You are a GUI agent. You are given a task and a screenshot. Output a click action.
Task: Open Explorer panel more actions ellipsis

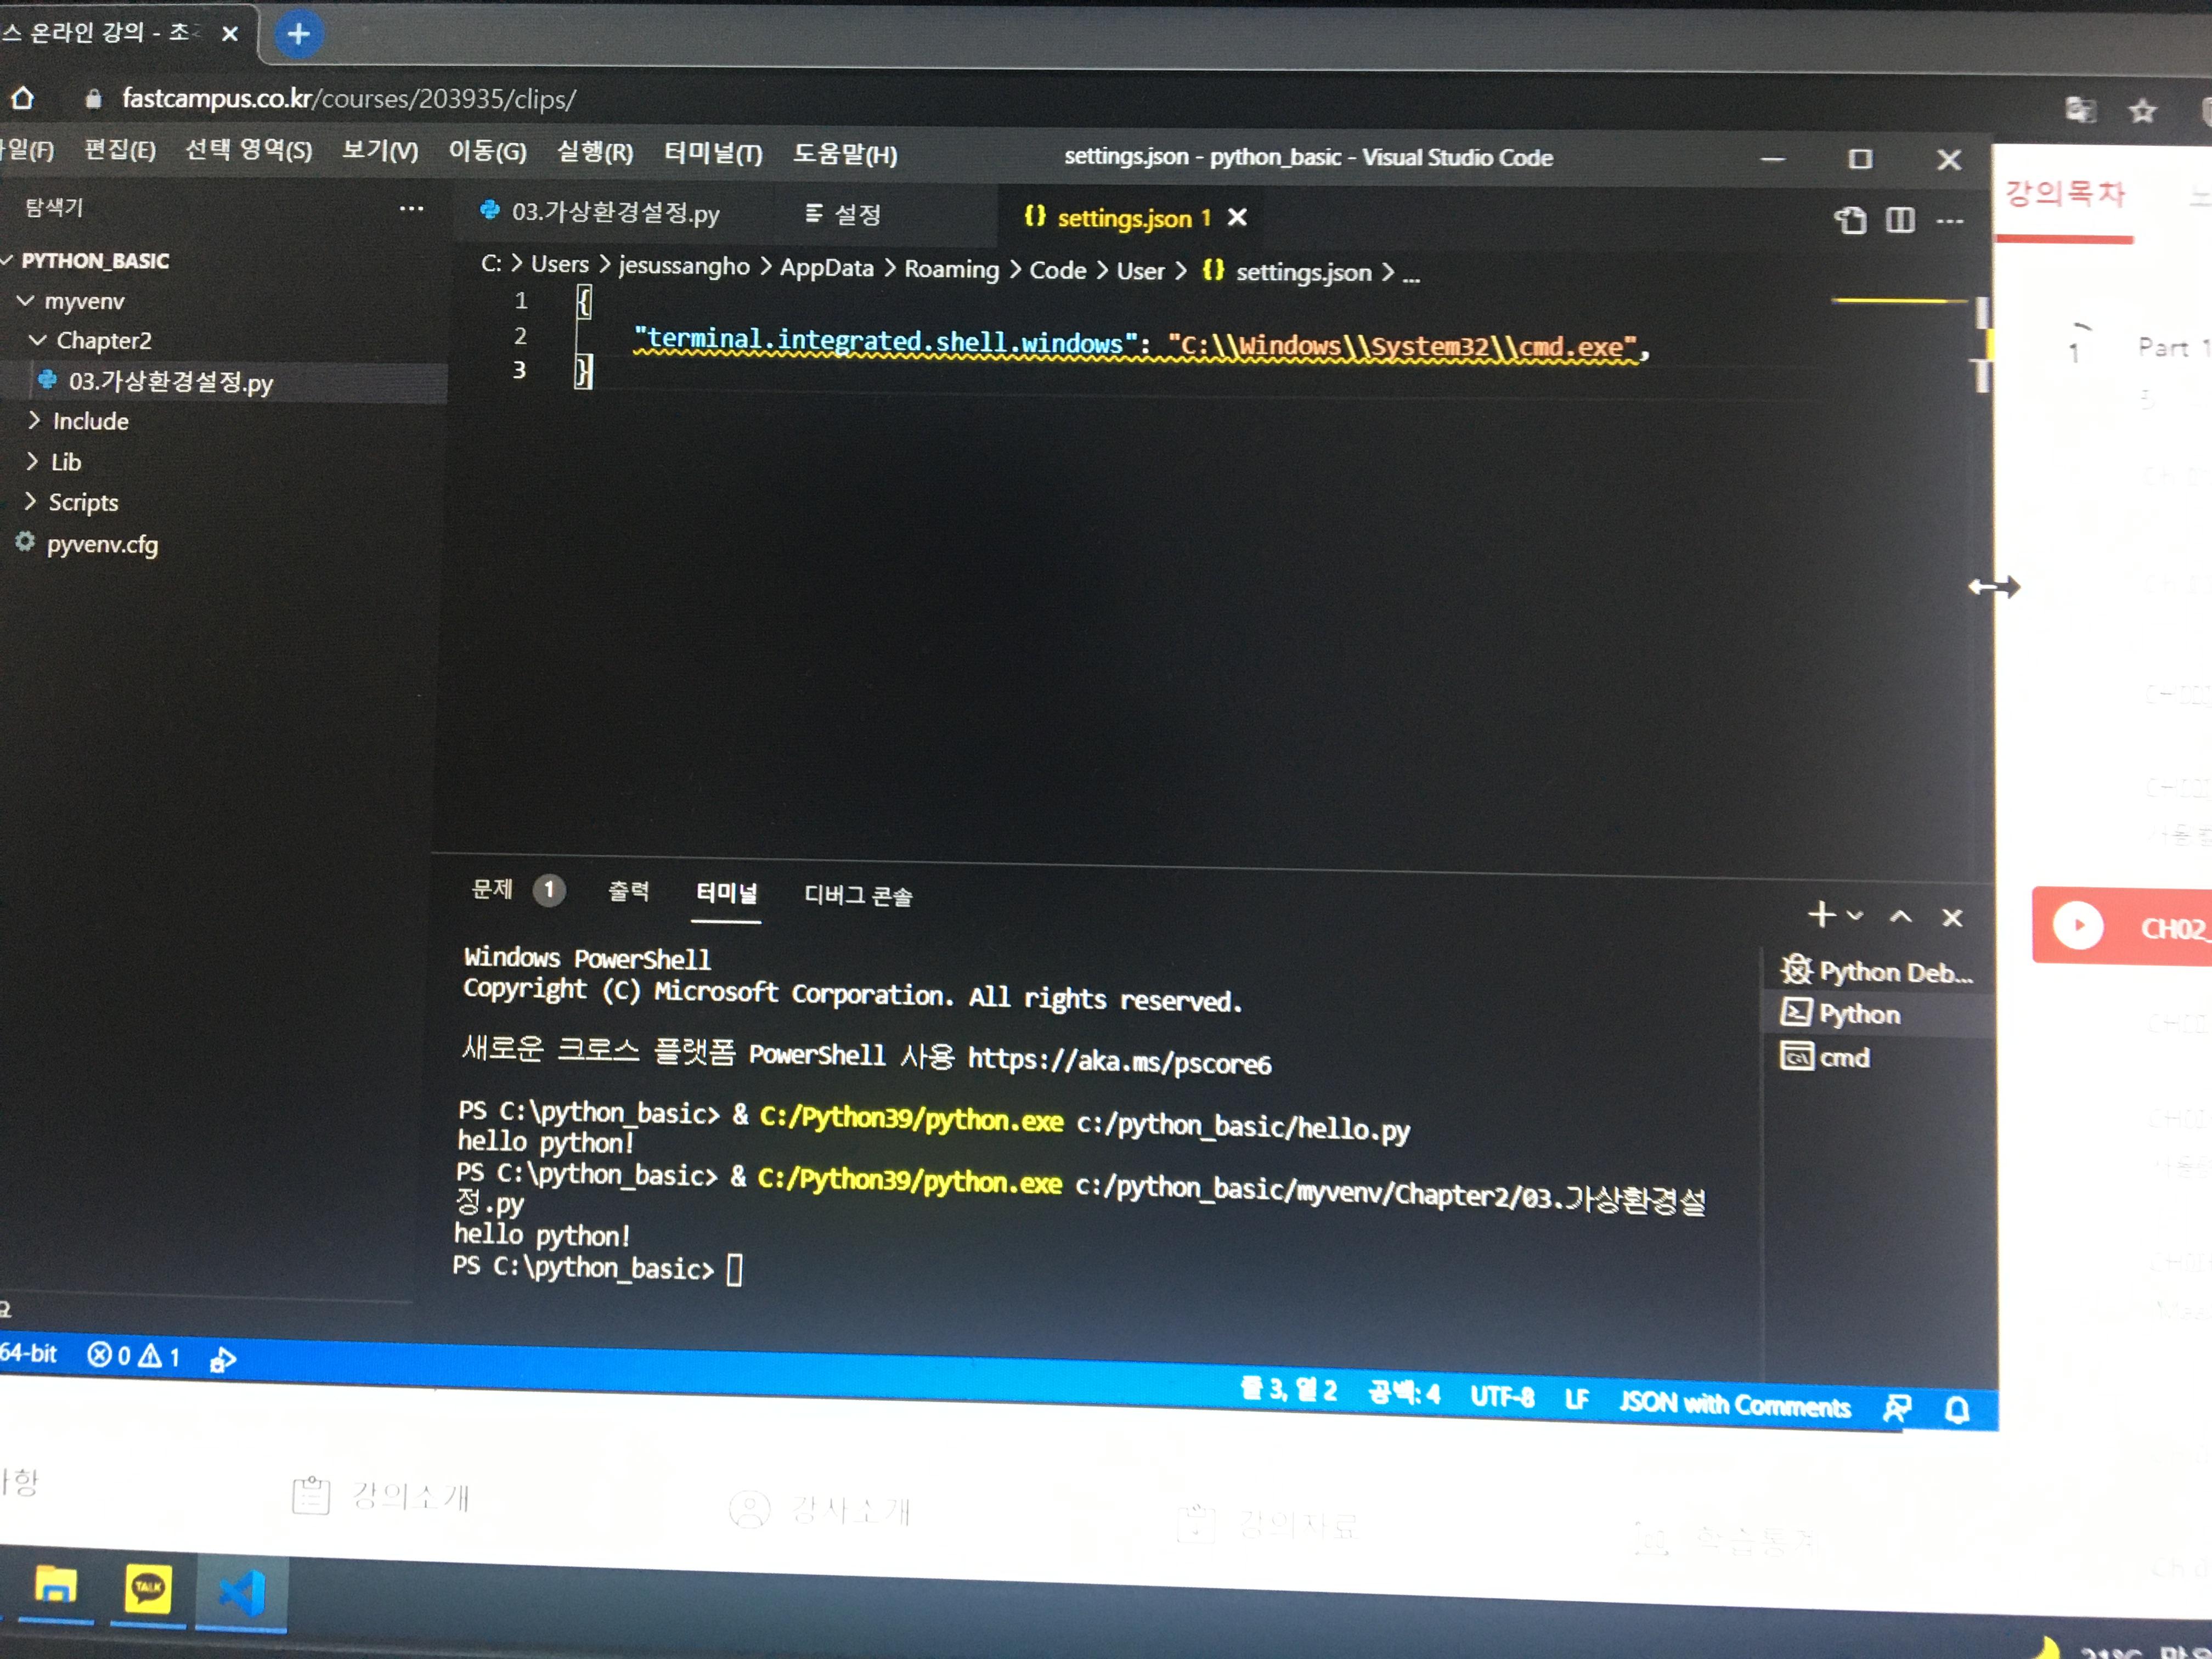pyautogui.click(x=411, y=209)
